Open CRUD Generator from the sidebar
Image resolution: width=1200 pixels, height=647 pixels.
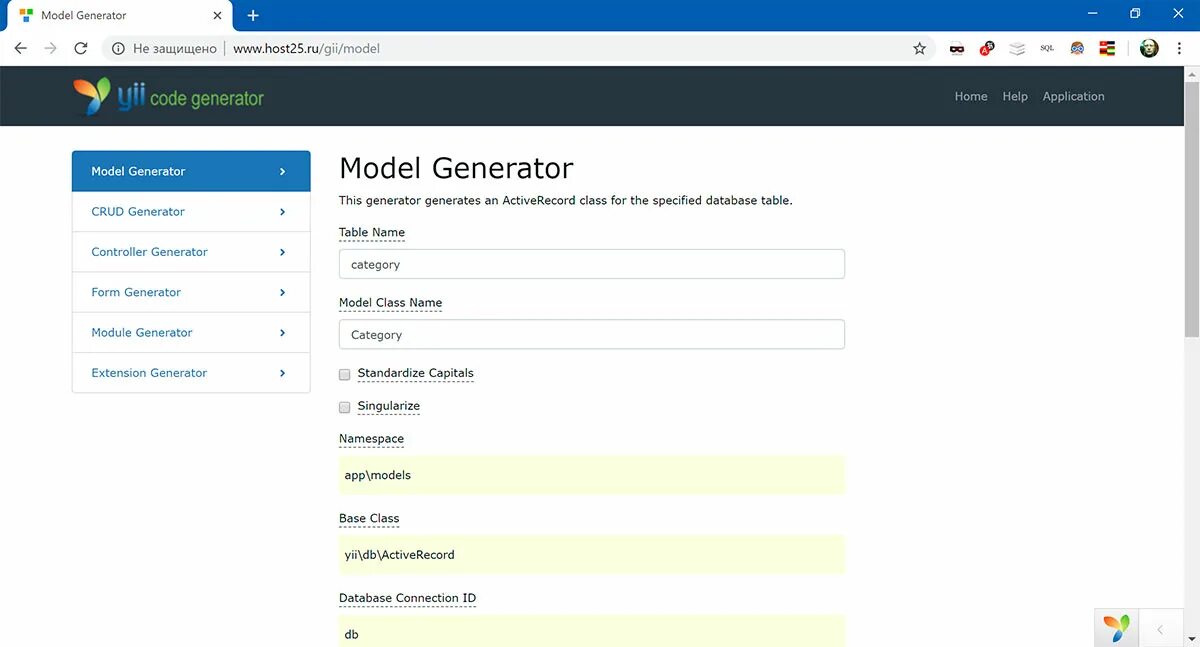click(x=191, y=212)
